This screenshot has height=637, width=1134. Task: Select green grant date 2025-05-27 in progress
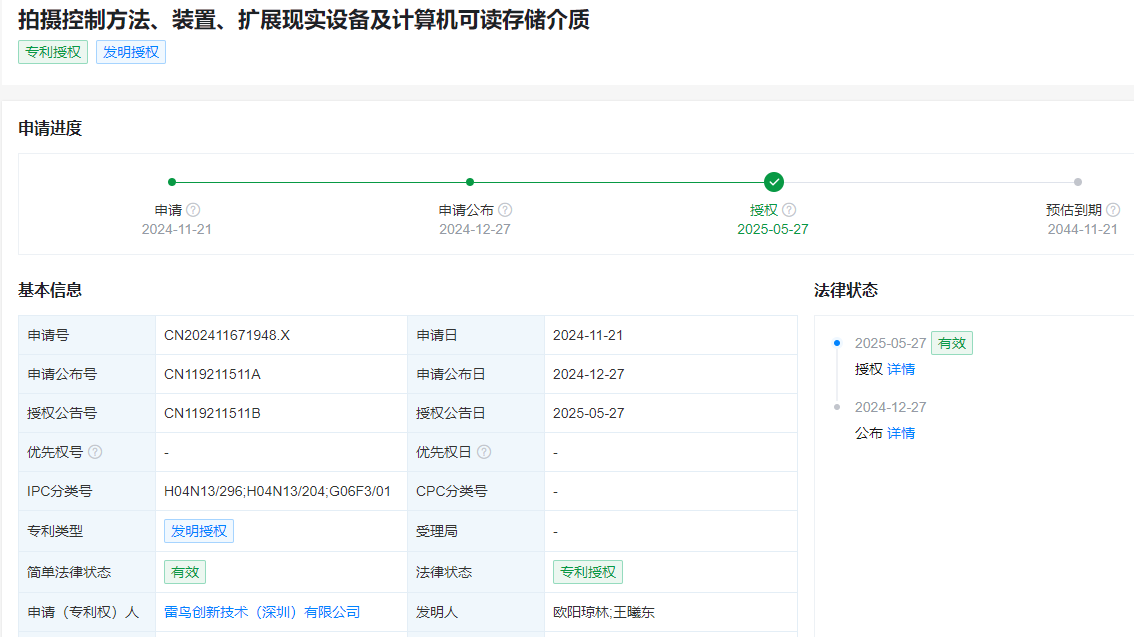point(773,229)
